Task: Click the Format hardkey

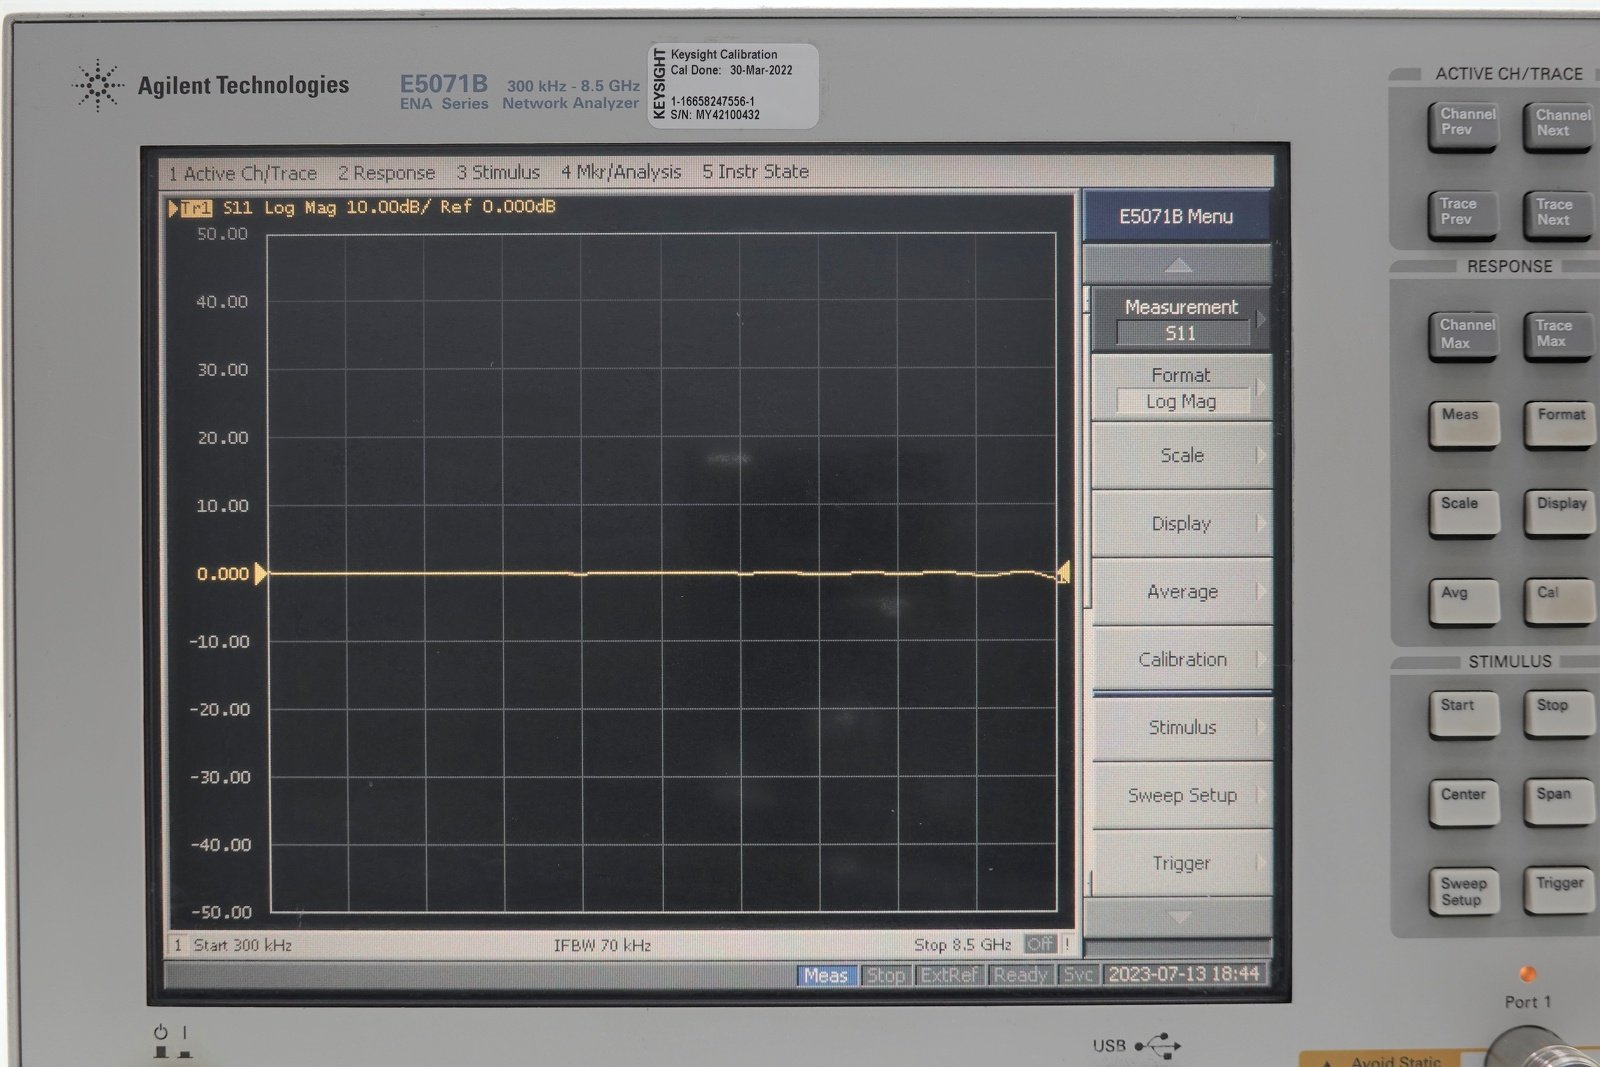Action: click(x=1559, y=426)
